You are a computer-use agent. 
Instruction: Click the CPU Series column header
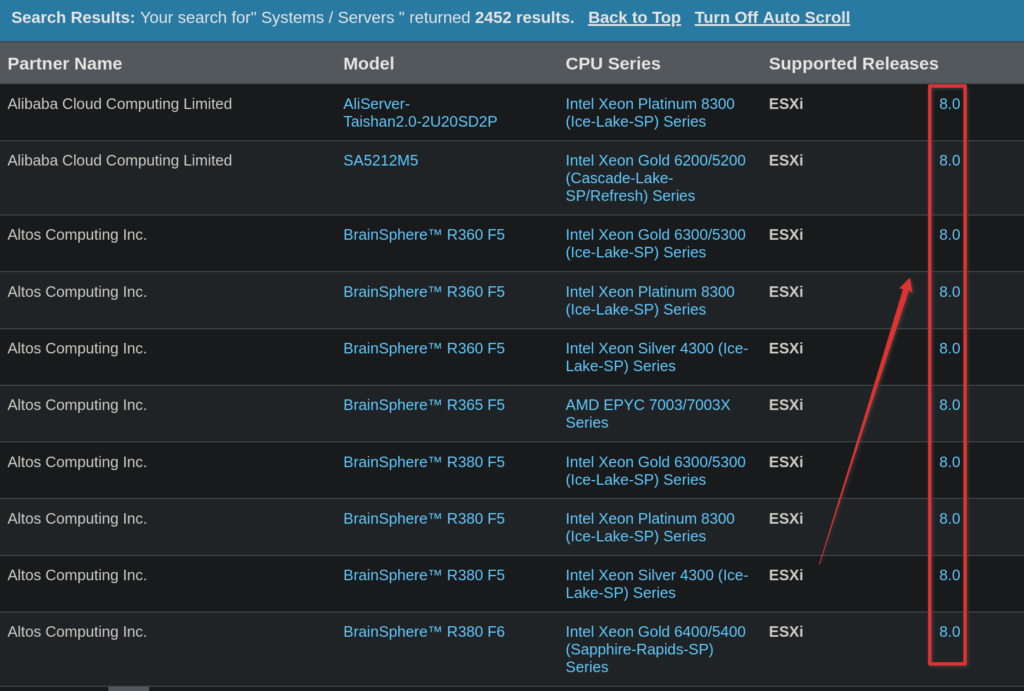pos(613,64)
